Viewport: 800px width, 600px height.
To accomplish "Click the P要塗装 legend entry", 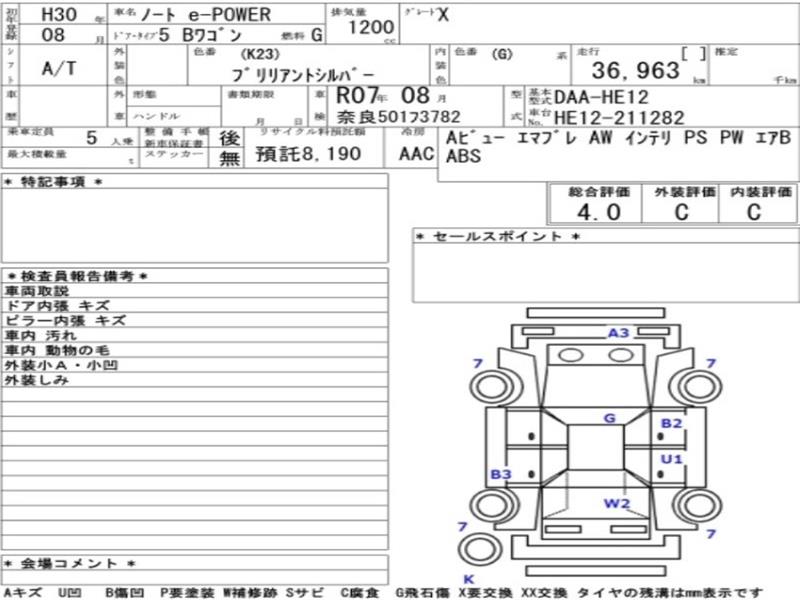I will click(x=187, y=593).
